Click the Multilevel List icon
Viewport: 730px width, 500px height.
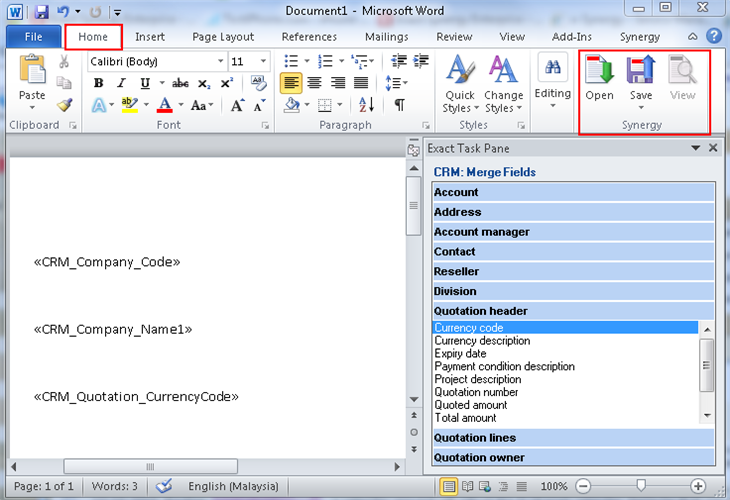click(x=359, y=61)
